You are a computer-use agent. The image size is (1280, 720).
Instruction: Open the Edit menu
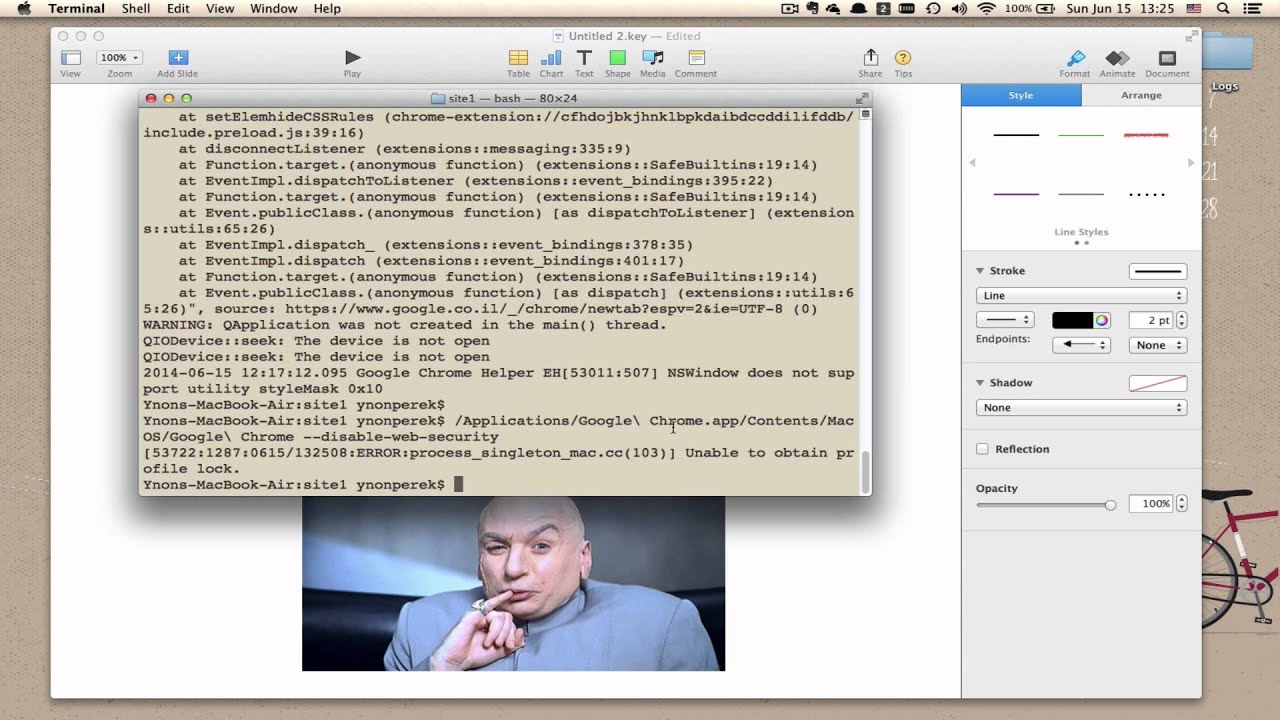[x=178, y=8]
